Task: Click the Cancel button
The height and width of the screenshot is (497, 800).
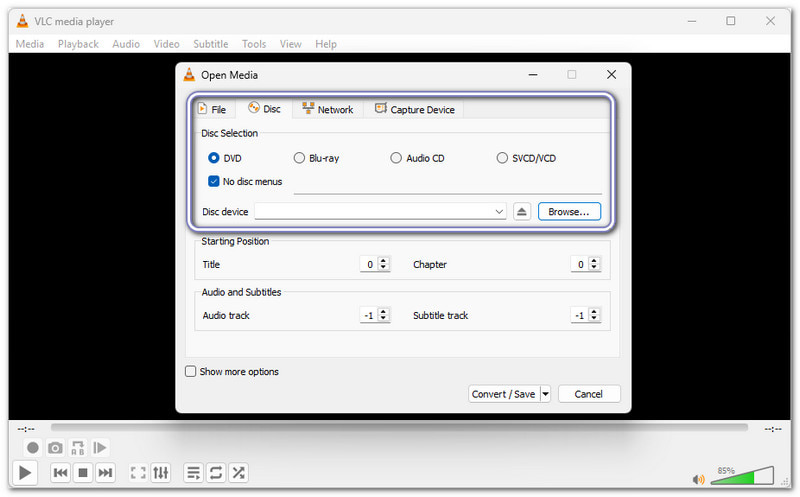Action: 589,394
